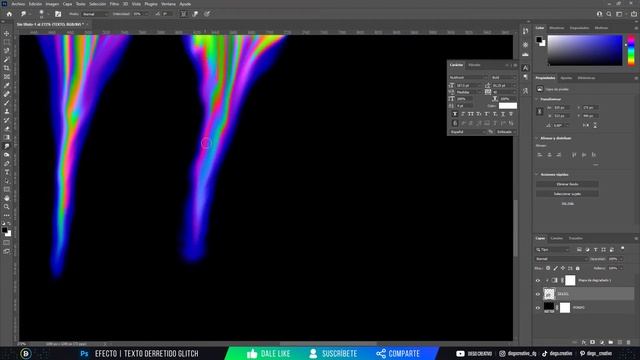Select the Smudge tool in toolbar
This screenshot has width=640, height=360.
(7, 146)
